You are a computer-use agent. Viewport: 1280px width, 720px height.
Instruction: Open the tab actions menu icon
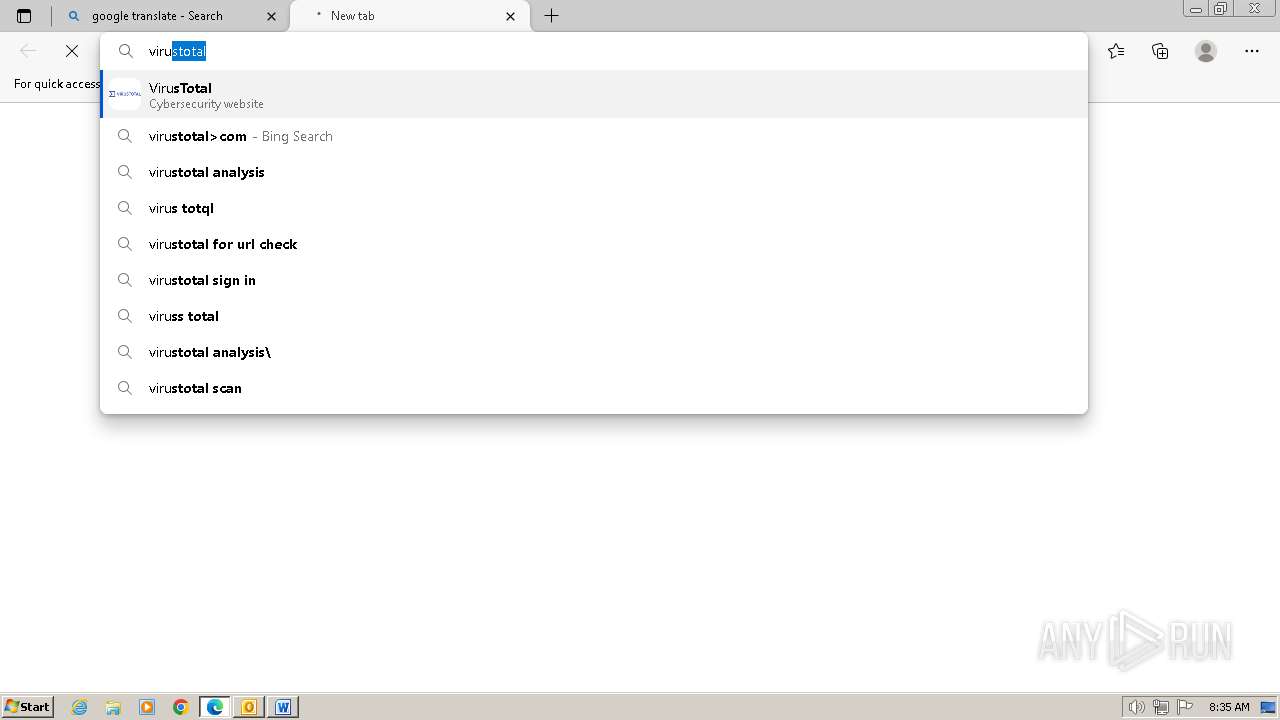tap(24, 16)
